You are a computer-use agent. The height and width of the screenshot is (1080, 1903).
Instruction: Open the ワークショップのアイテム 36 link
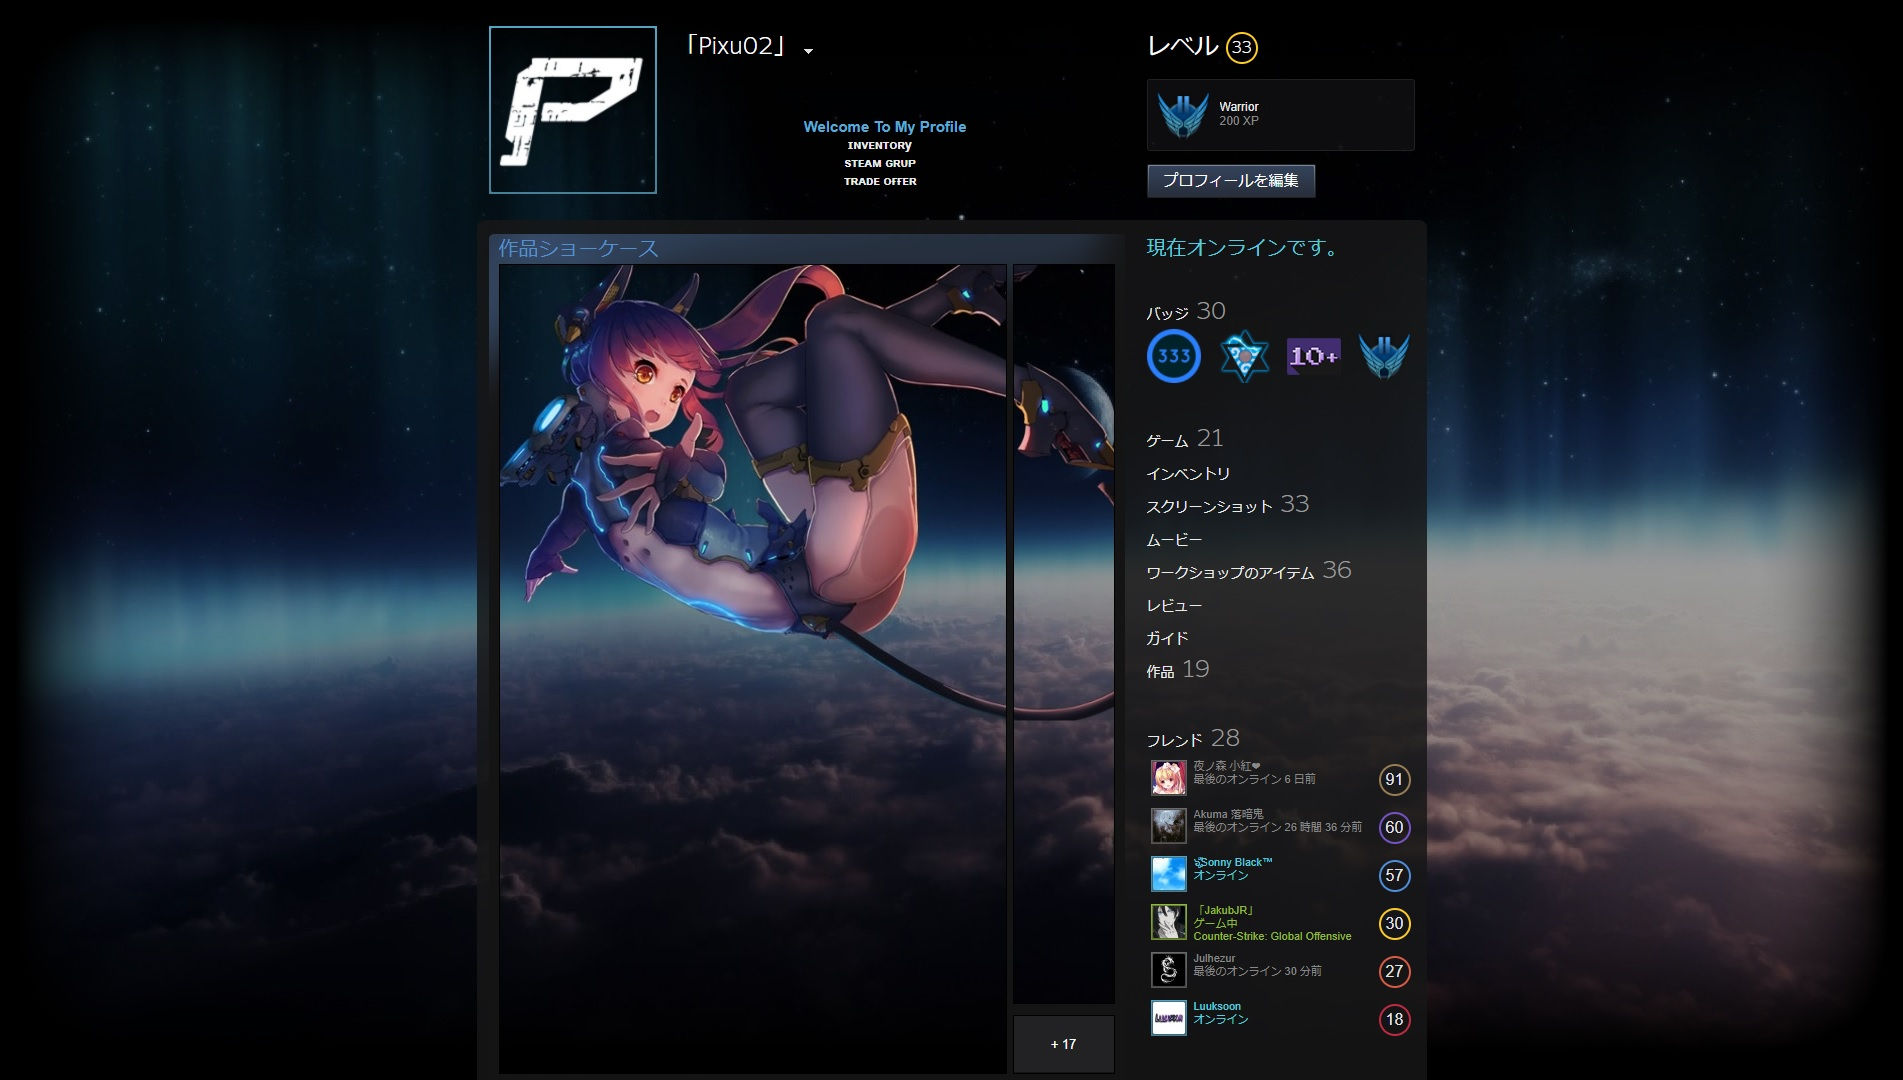click(x=1249, y=571)
